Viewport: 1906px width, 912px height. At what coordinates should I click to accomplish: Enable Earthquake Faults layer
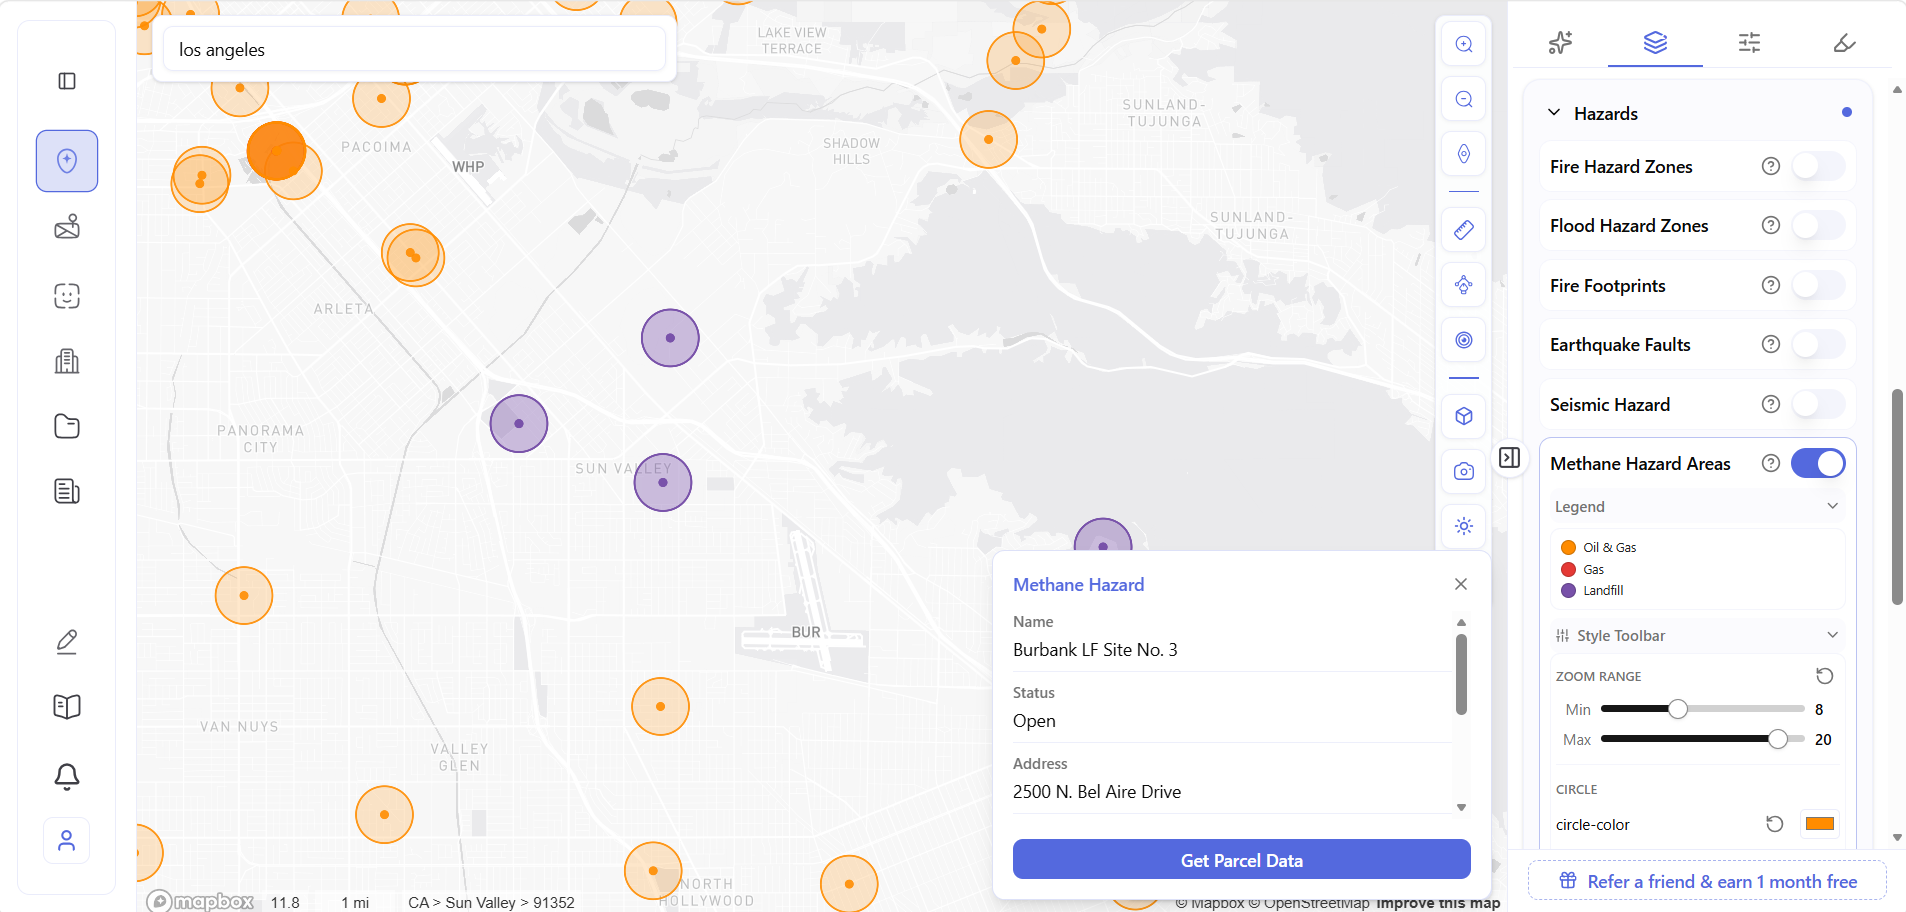1818,344
